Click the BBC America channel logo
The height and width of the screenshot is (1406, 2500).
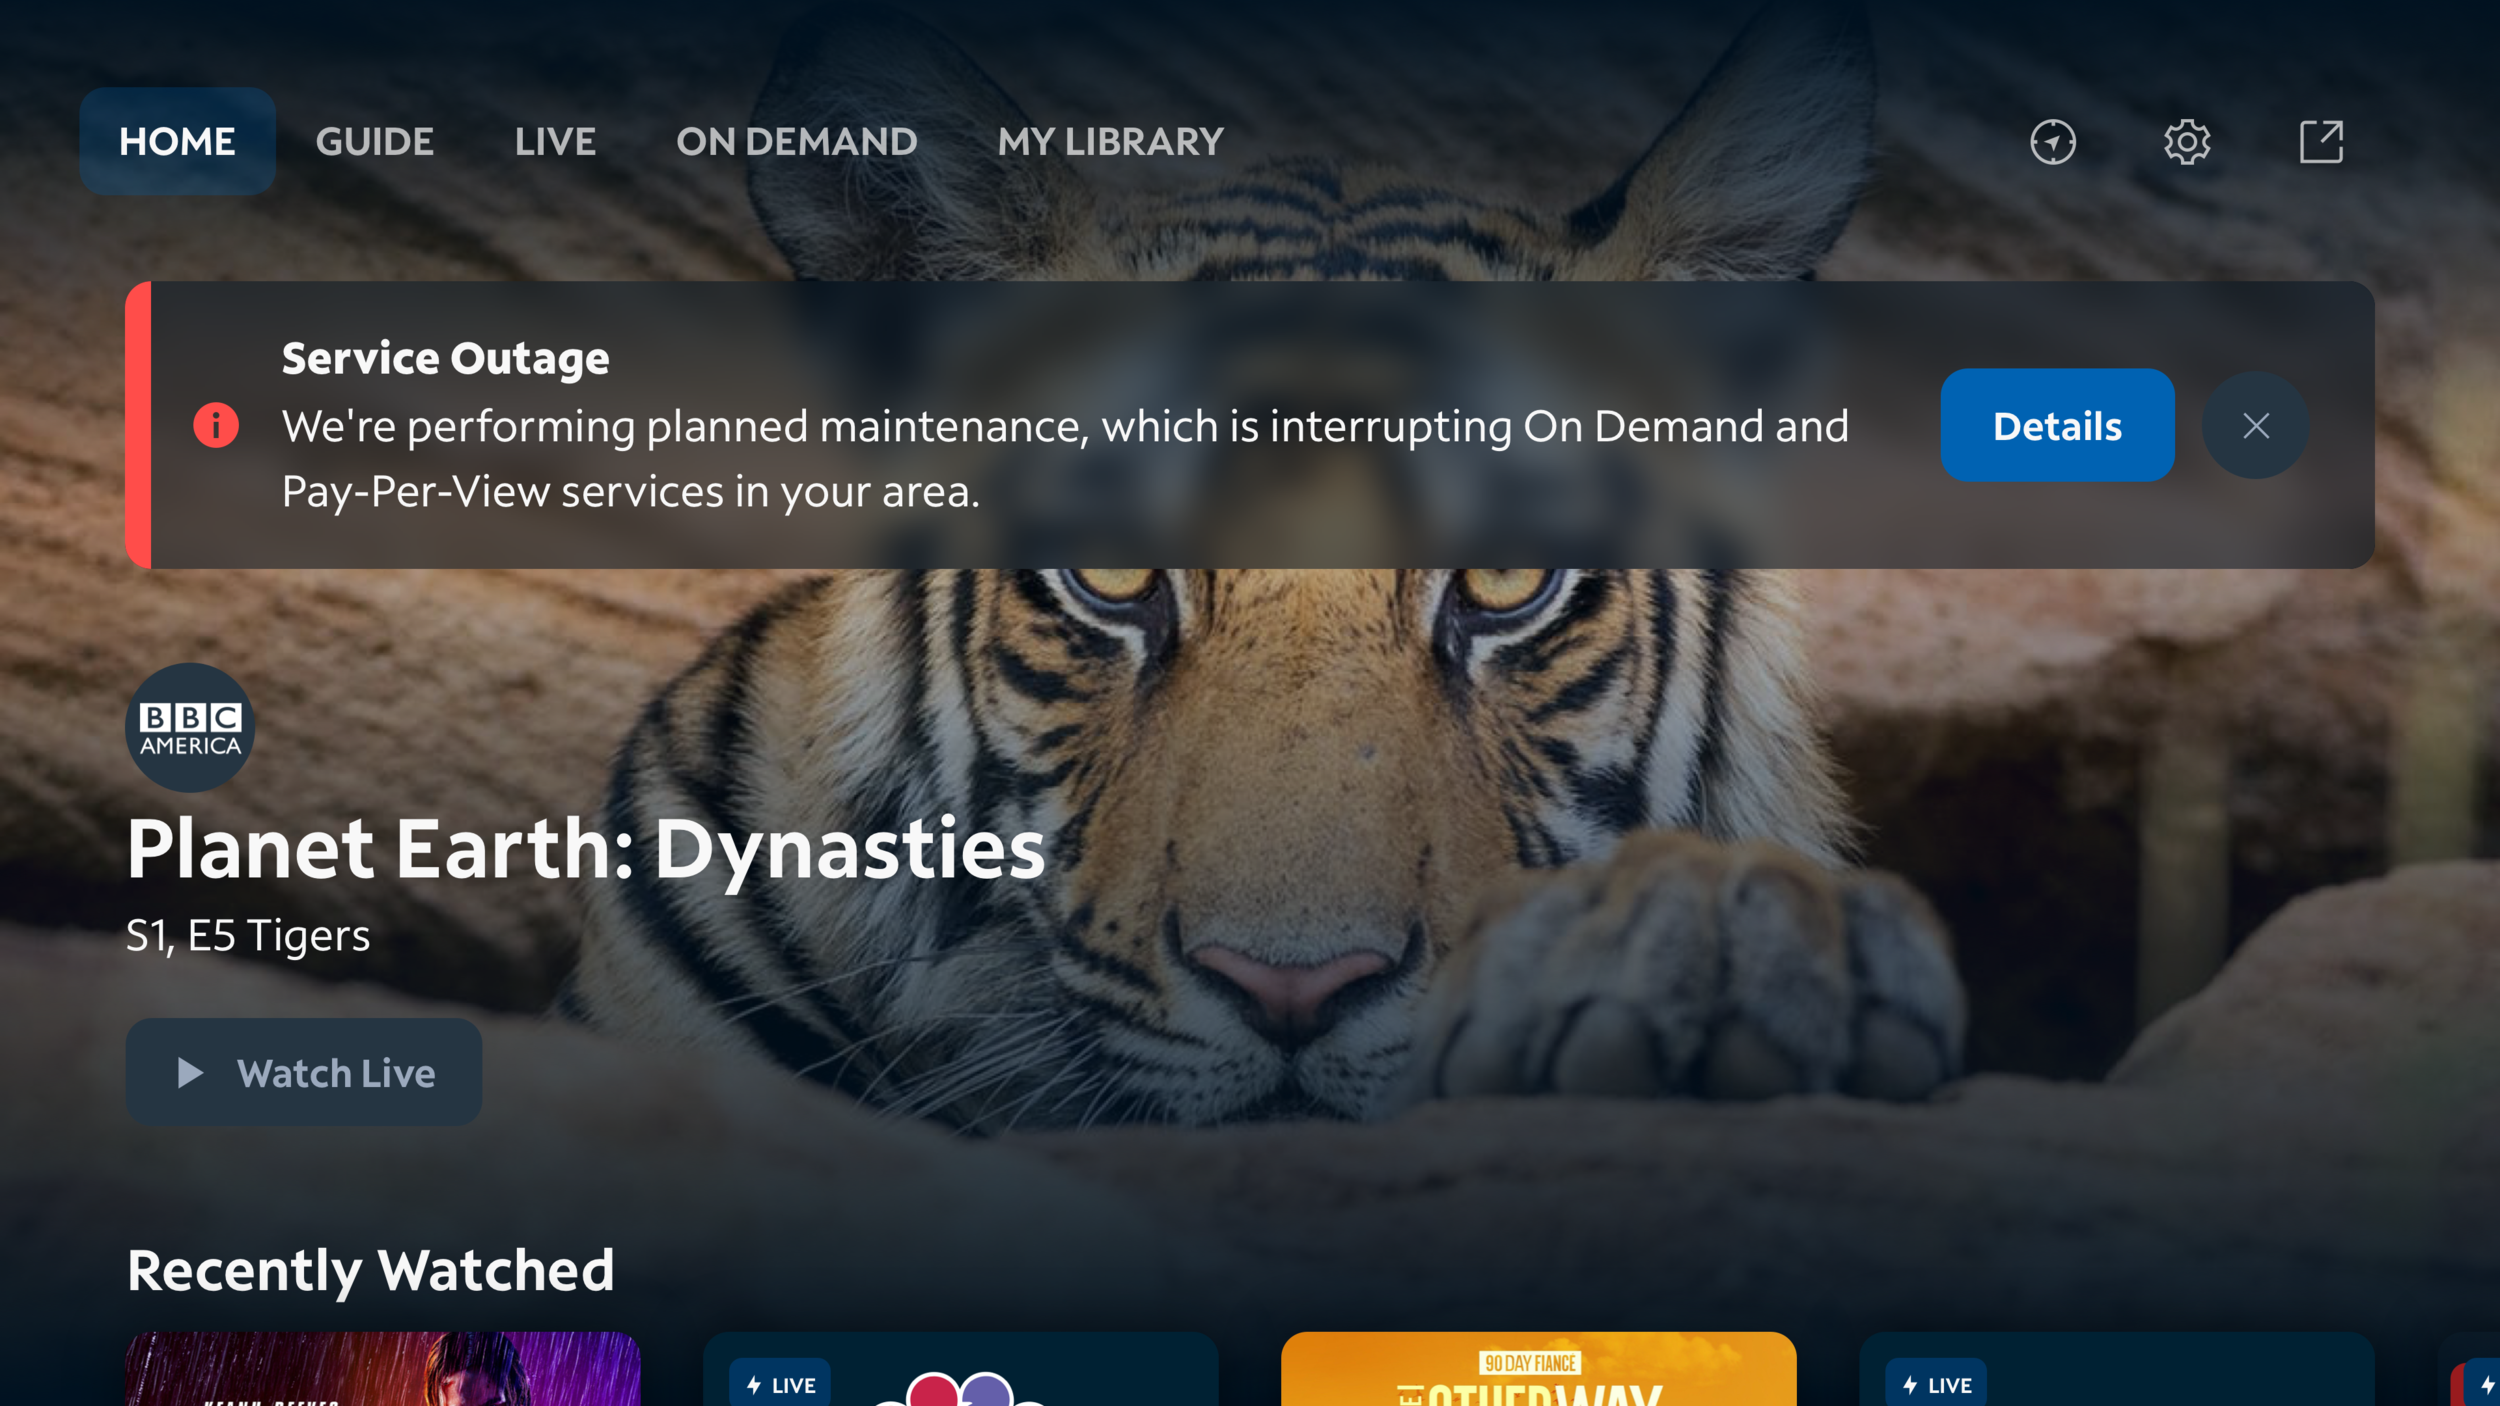pyautogui.click(x=190, y=728)
